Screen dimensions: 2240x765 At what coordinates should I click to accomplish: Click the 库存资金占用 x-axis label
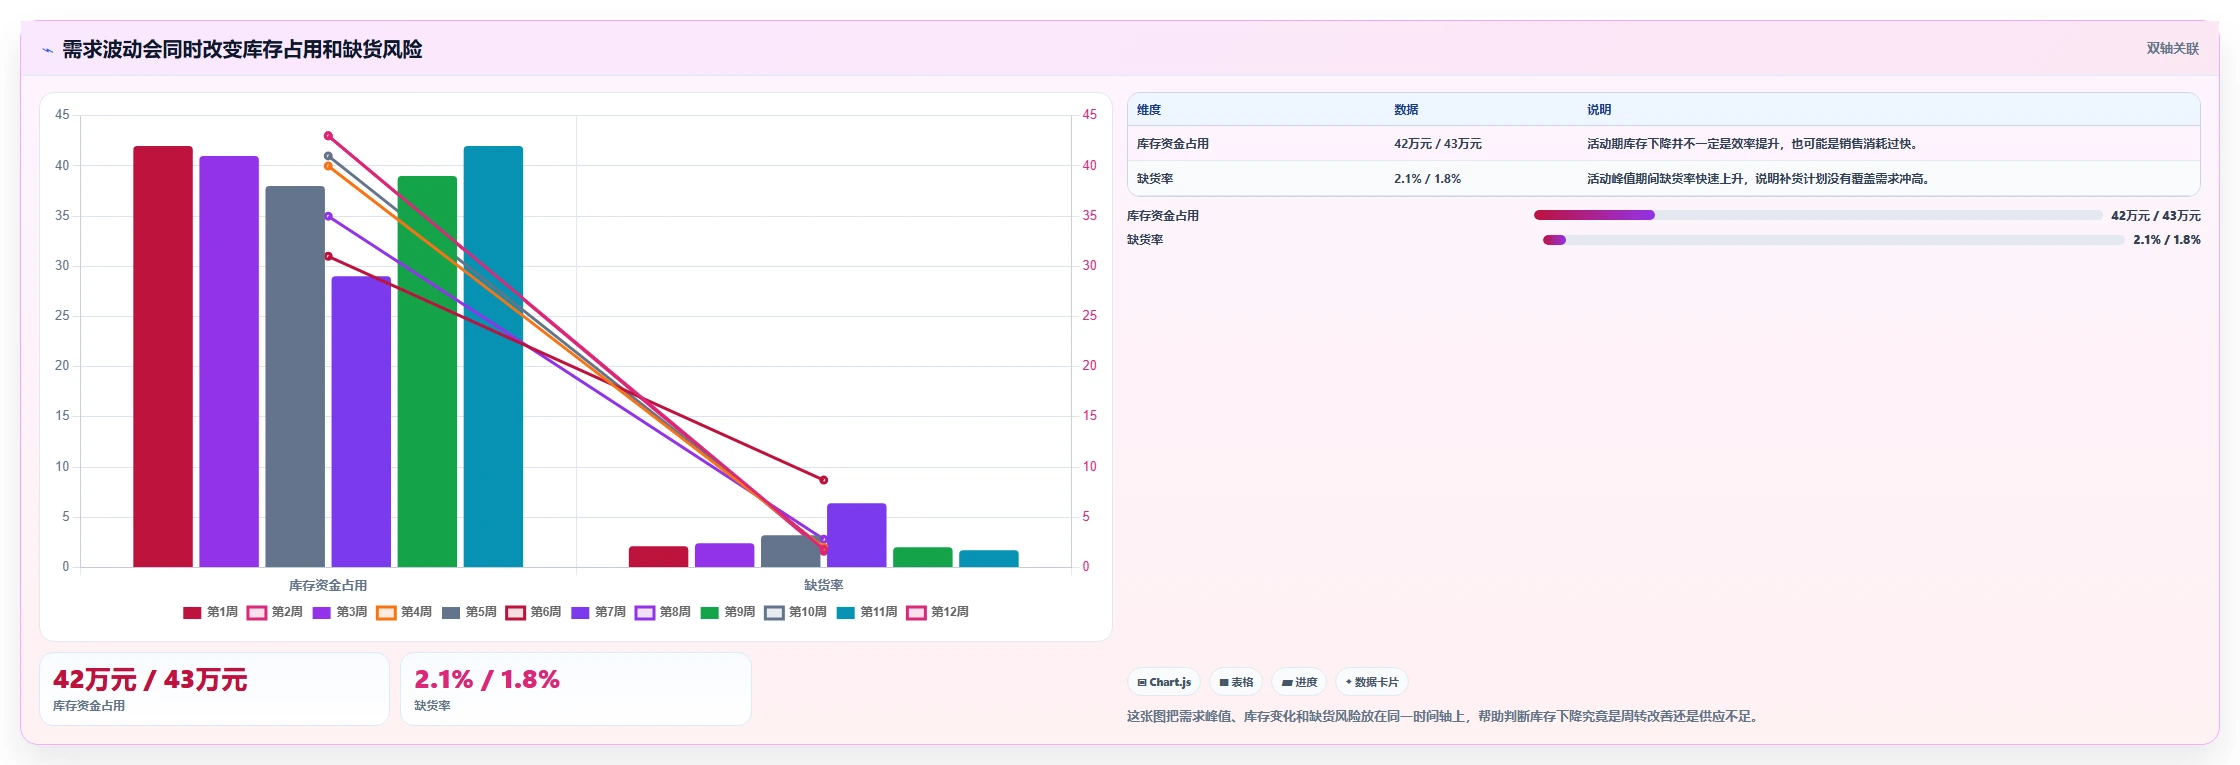point(328,585)
